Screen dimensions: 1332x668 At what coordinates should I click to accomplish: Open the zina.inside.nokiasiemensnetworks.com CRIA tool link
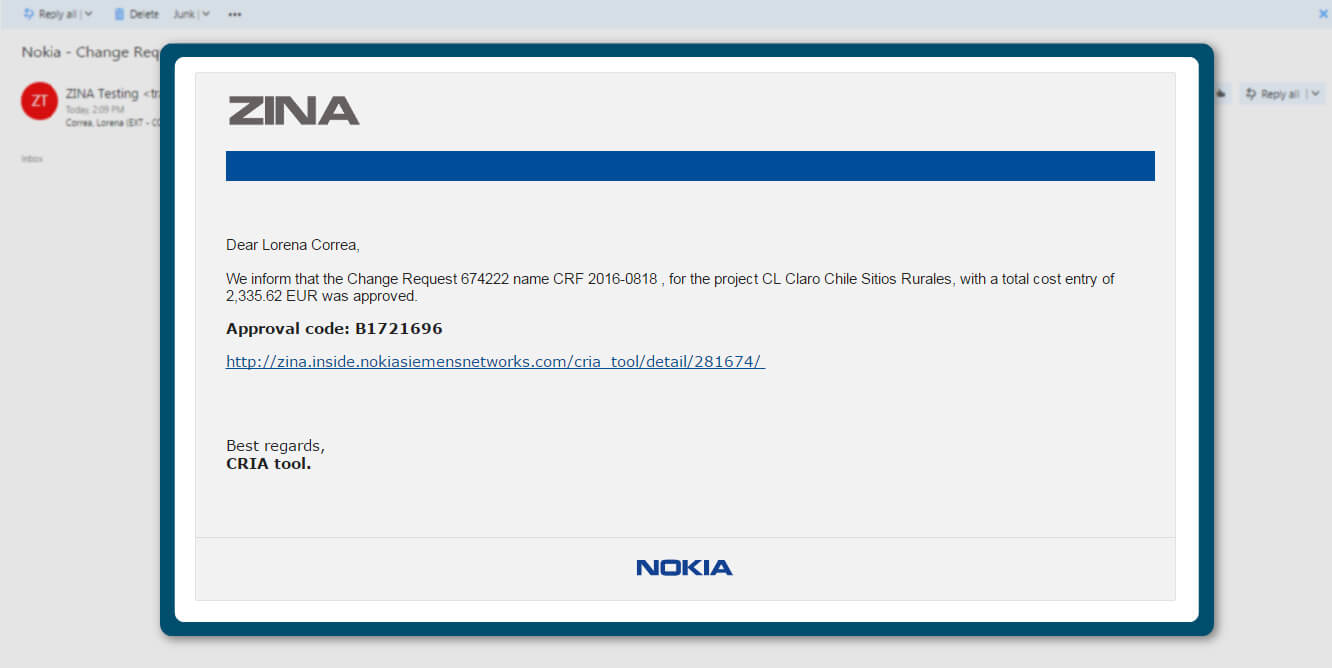tap(495, 362)
